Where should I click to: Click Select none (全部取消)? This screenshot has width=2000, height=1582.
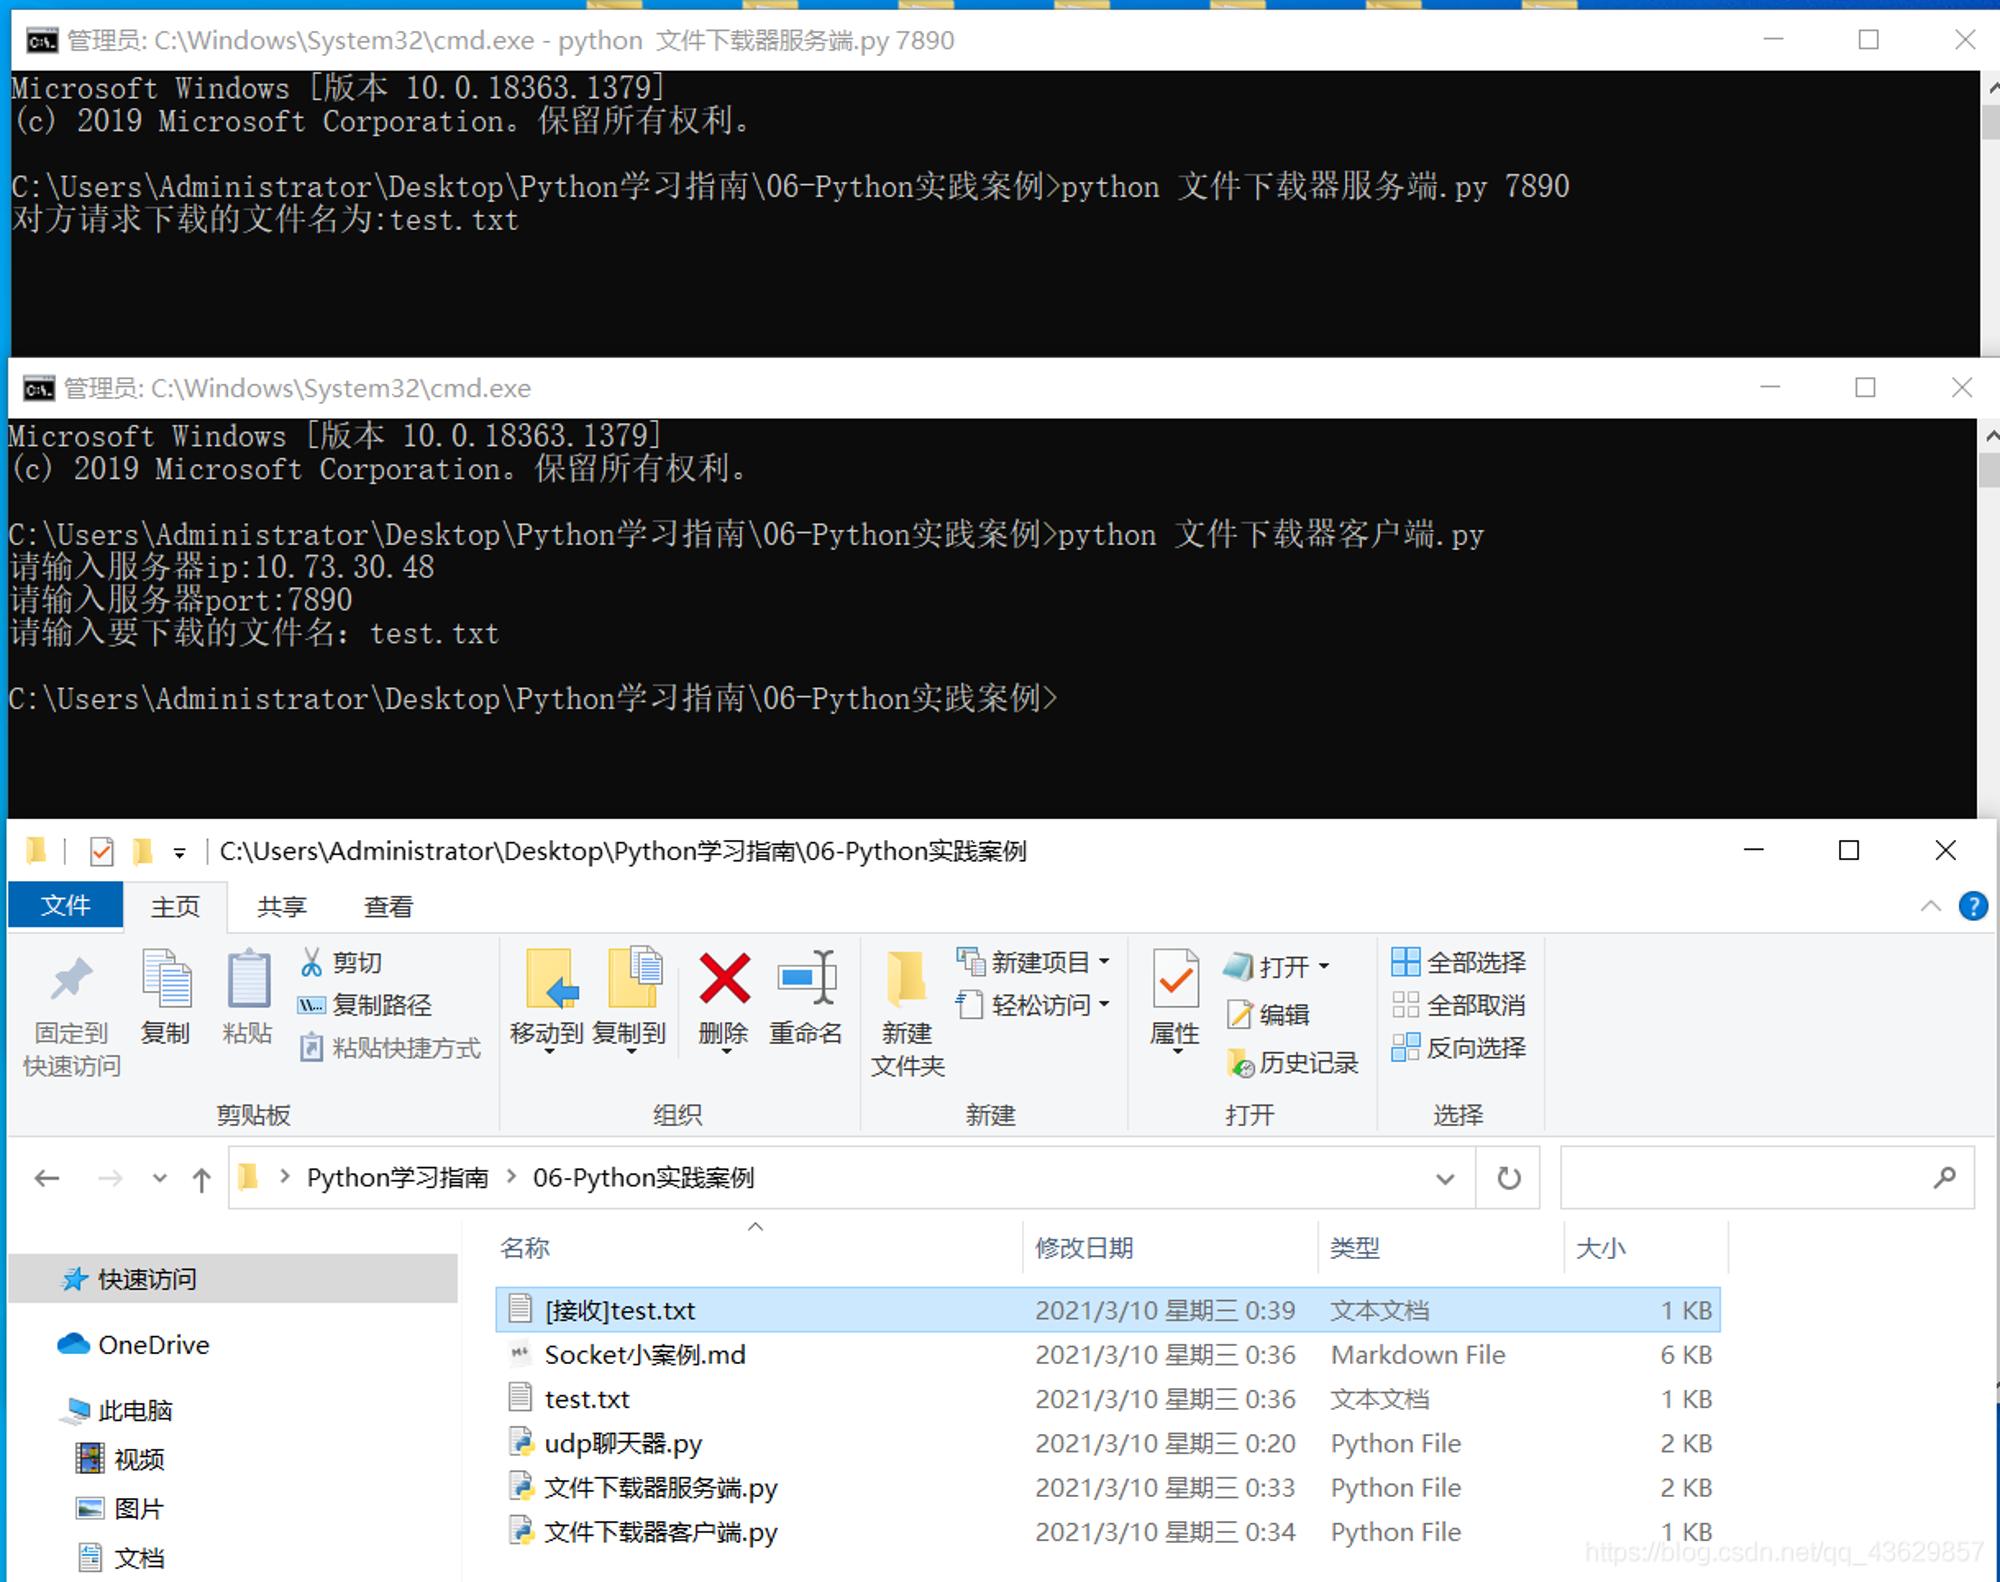click(x=1459, y=1005)
